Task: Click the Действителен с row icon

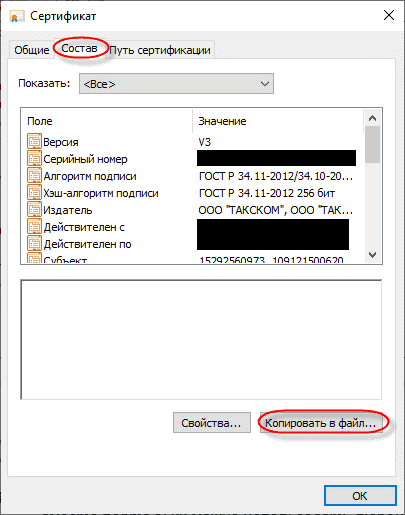Action: [34, 226]
